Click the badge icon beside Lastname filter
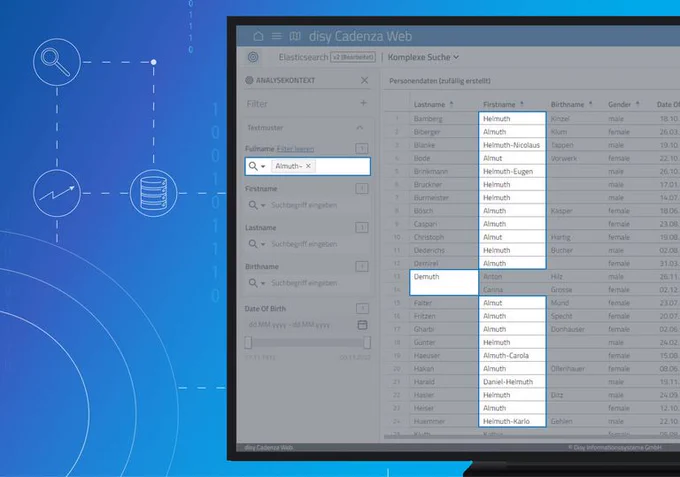 coord(362,228)
